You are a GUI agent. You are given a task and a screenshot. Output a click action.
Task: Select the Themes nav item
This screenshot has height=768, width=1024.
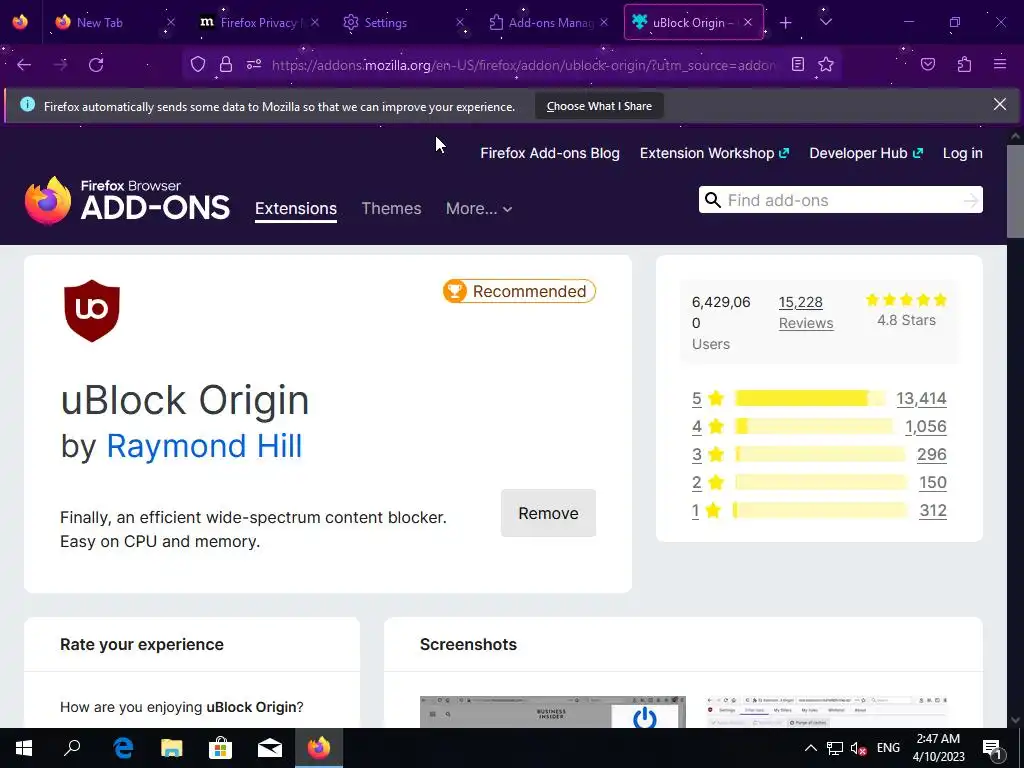391,208
